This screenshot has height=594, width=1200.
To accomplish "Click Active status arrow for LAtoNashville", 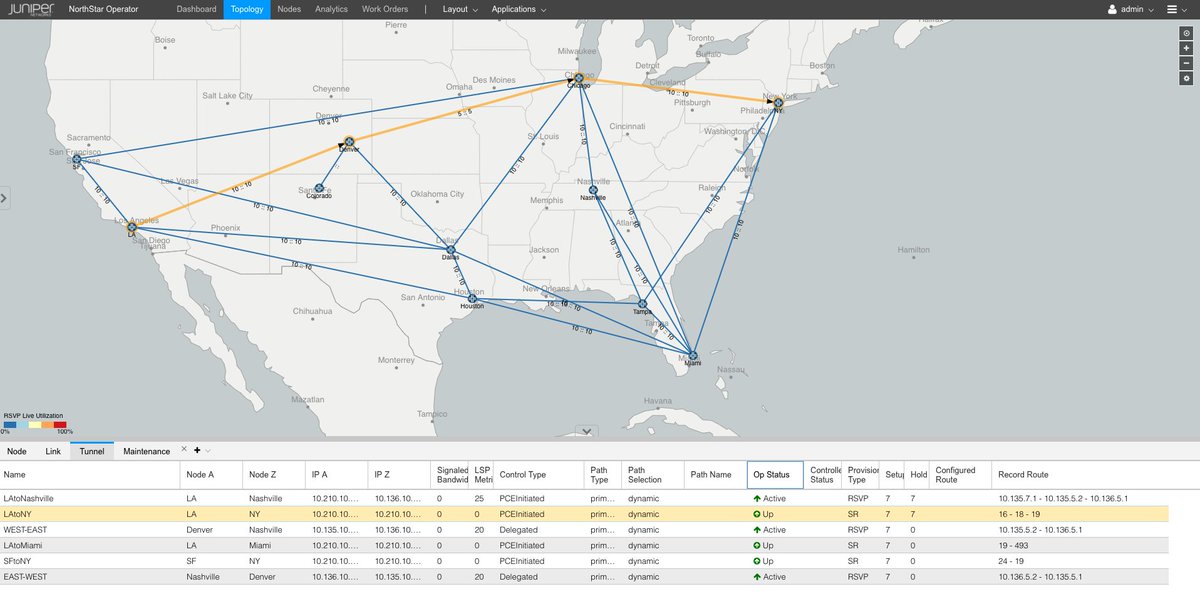I will click(757, 497).
